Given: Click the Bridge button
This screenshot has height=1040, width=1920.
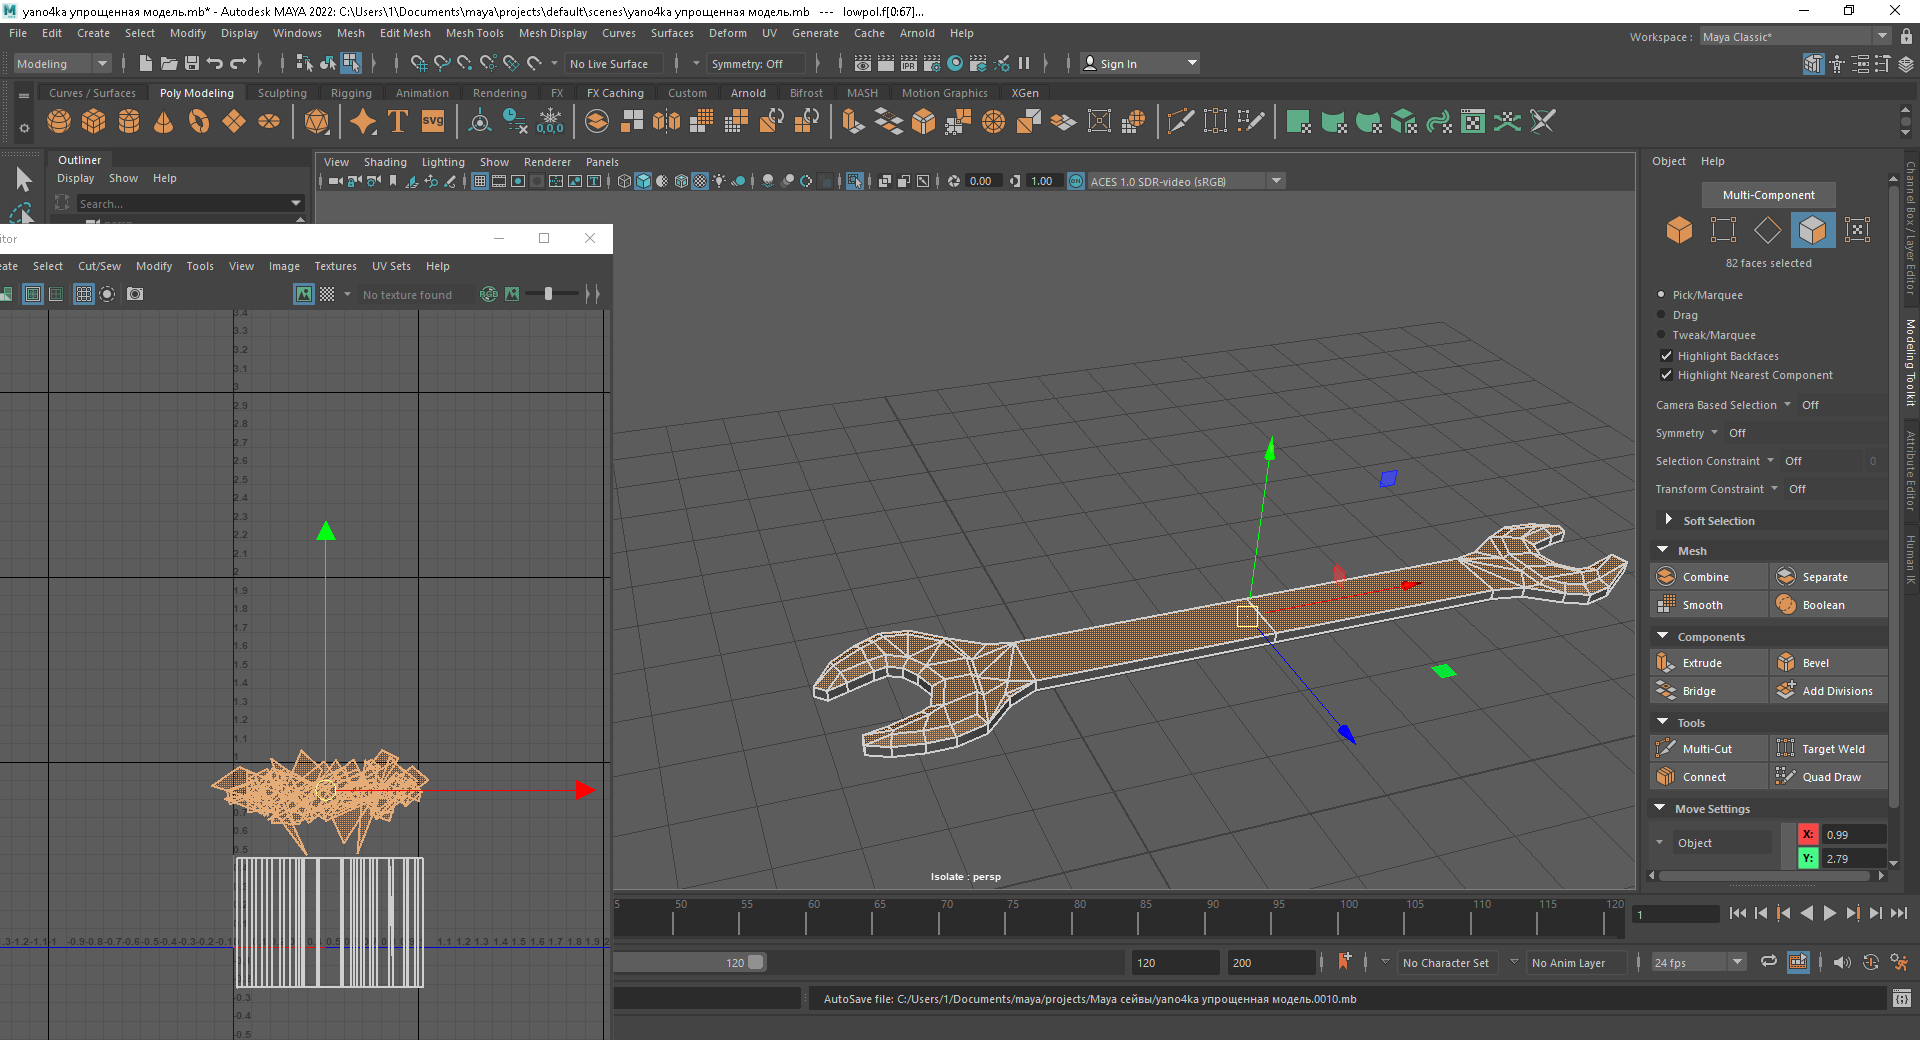Looking at the screenshot, I should coord(1709,691).
